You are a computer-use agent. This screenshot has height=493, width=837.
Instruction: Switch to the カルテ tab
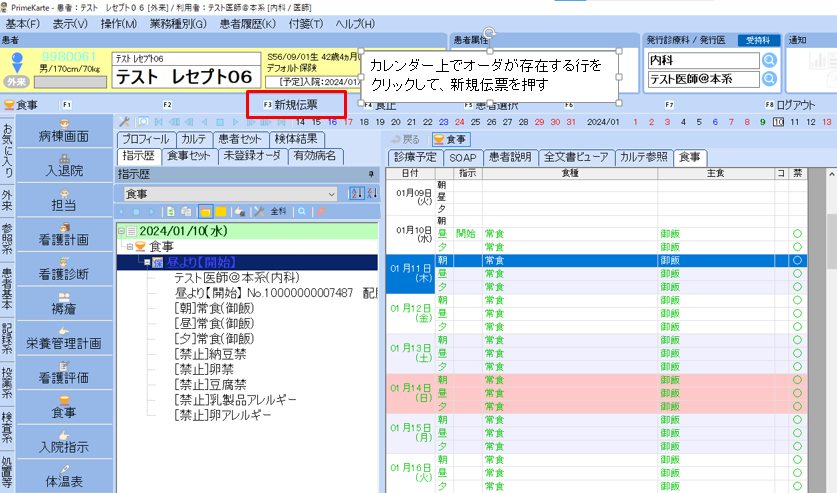tap(194, 139)
